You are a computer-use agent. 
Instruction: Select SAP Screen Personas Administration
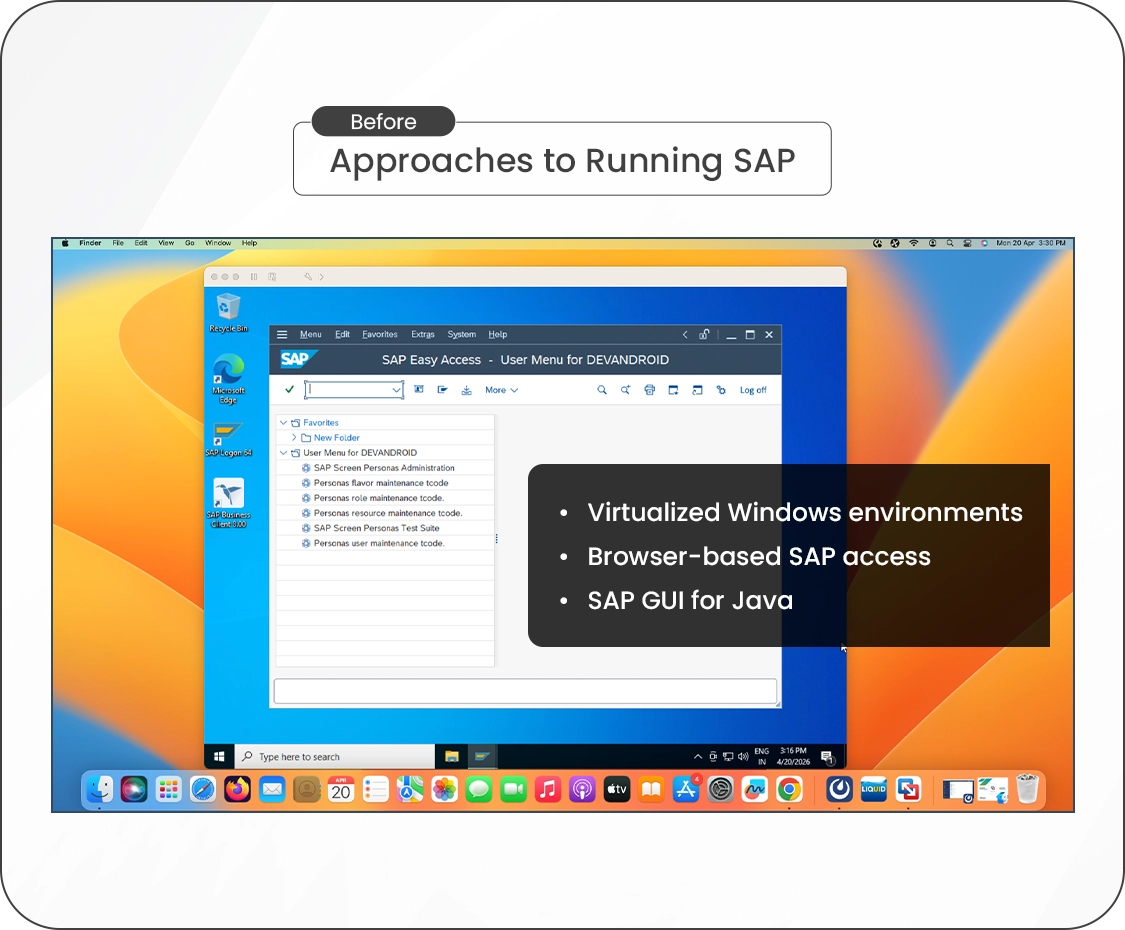384,468
